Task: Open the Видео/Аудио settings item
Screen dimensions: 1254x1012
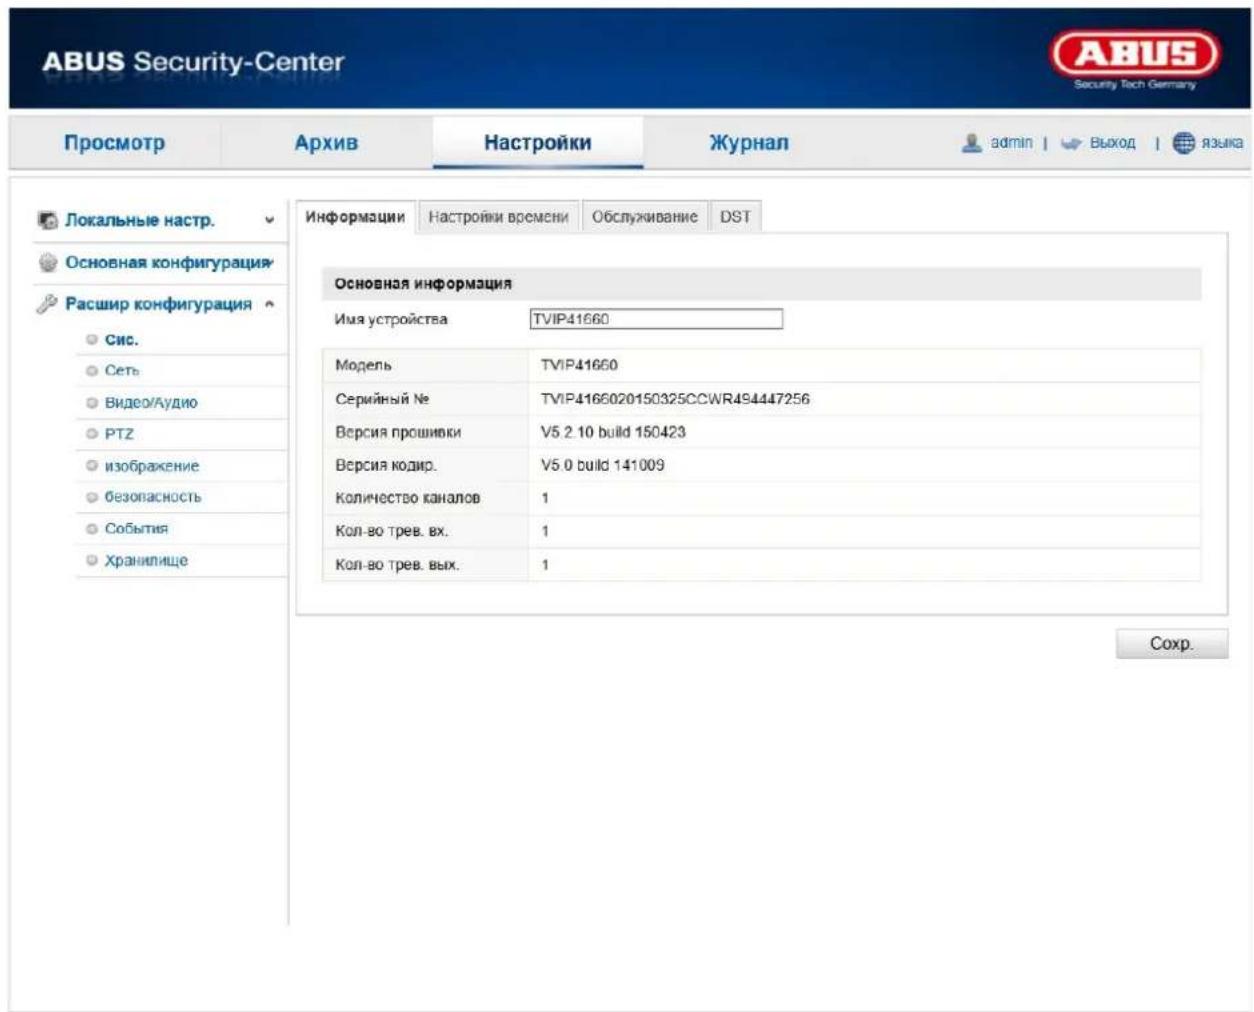Action: 151,403
